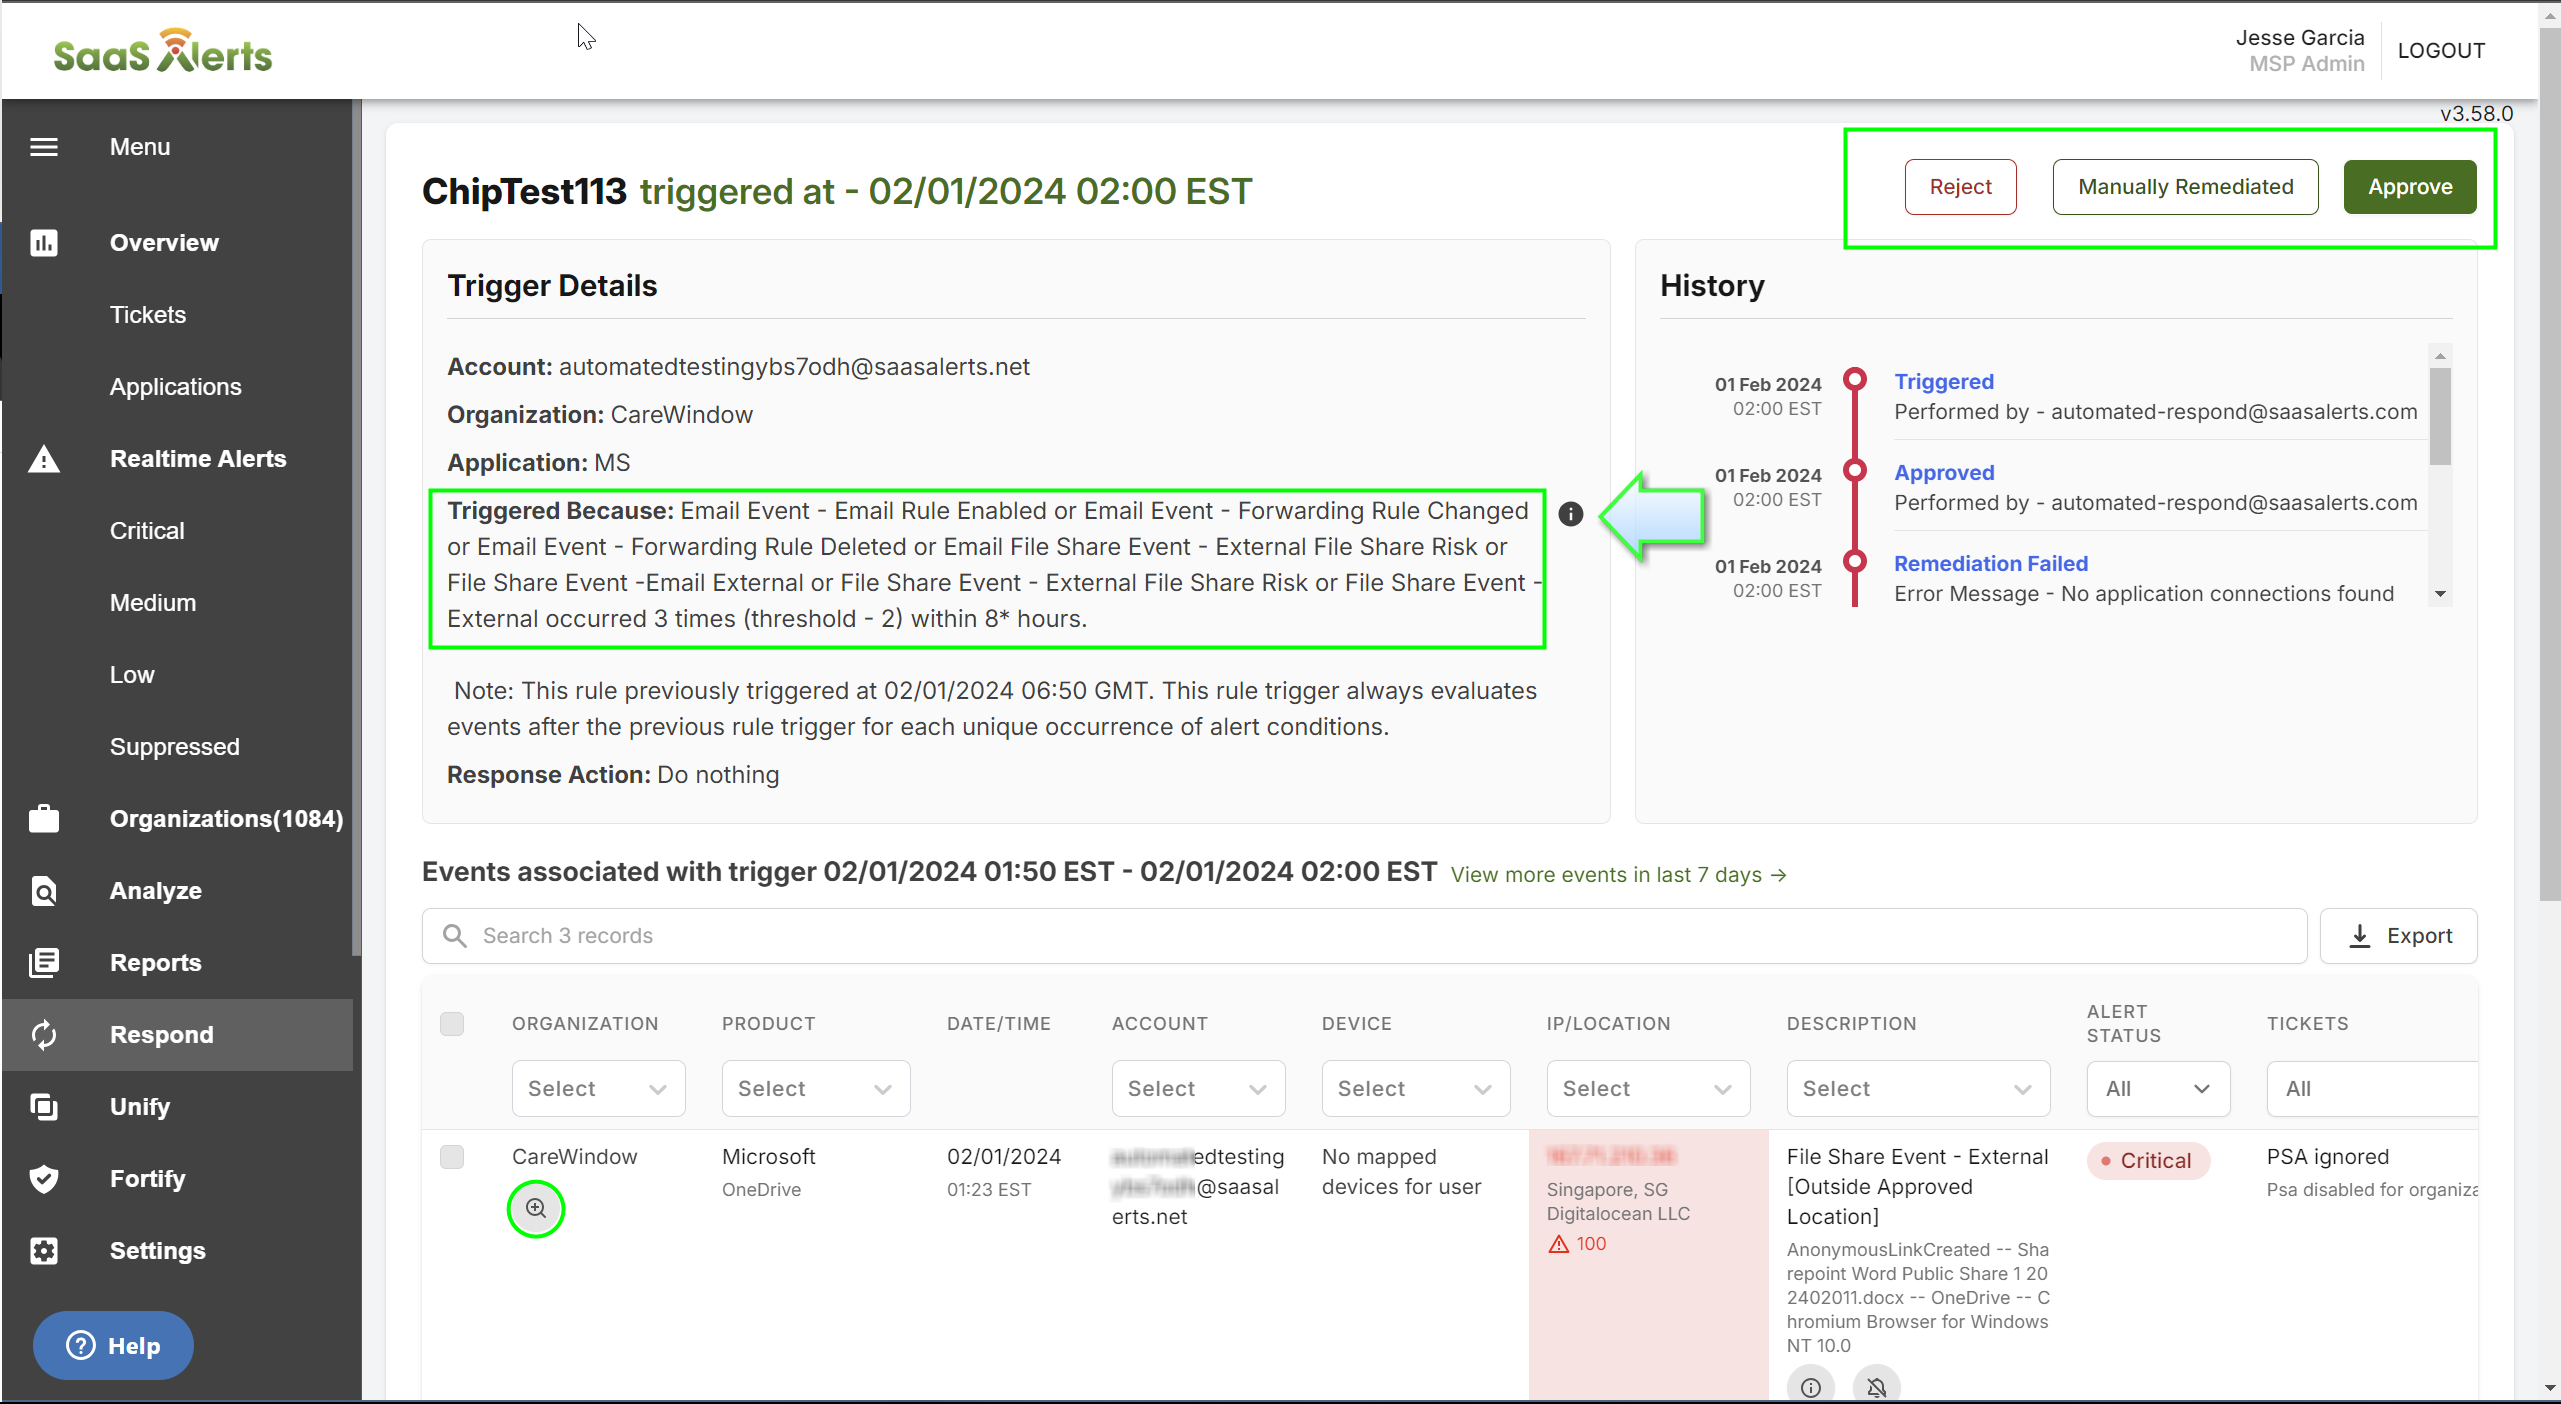Click the hamburger Menu icon
Image resolution: width=2561 pixels, height=1404 pixels.
coord(44,147)
